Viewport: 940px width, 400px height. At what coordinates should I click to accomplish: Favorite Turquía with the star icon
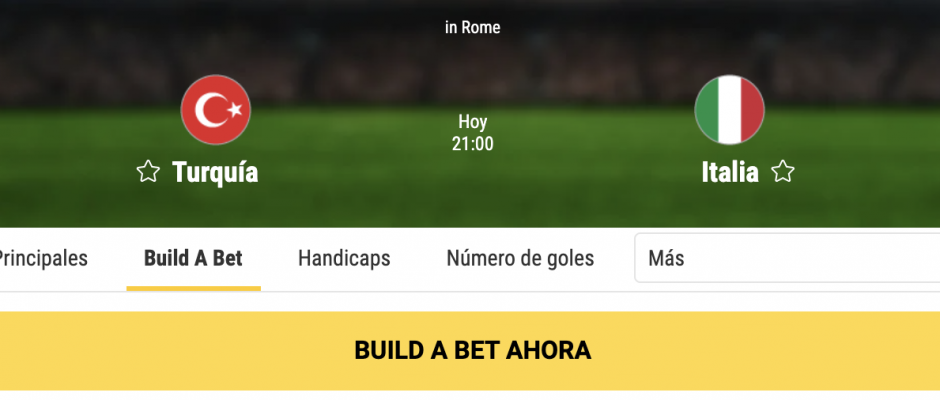tap(148, 172)
